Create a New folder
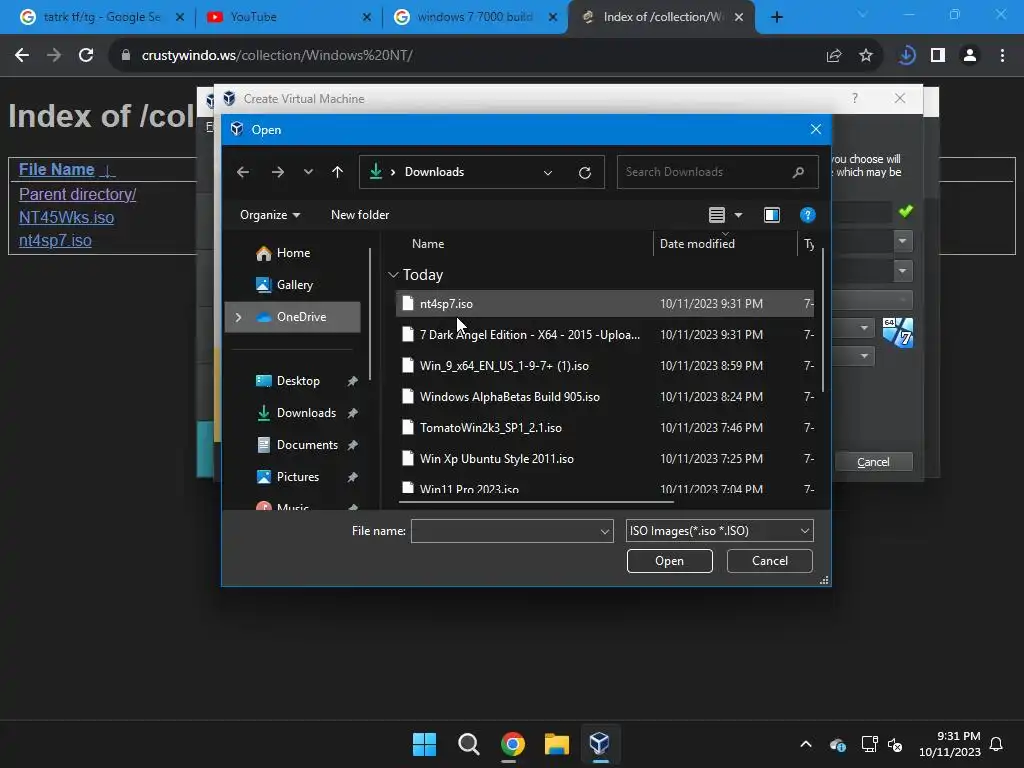Image resolution: width=1024 pixels, height=768 pixels. [360, 215]
